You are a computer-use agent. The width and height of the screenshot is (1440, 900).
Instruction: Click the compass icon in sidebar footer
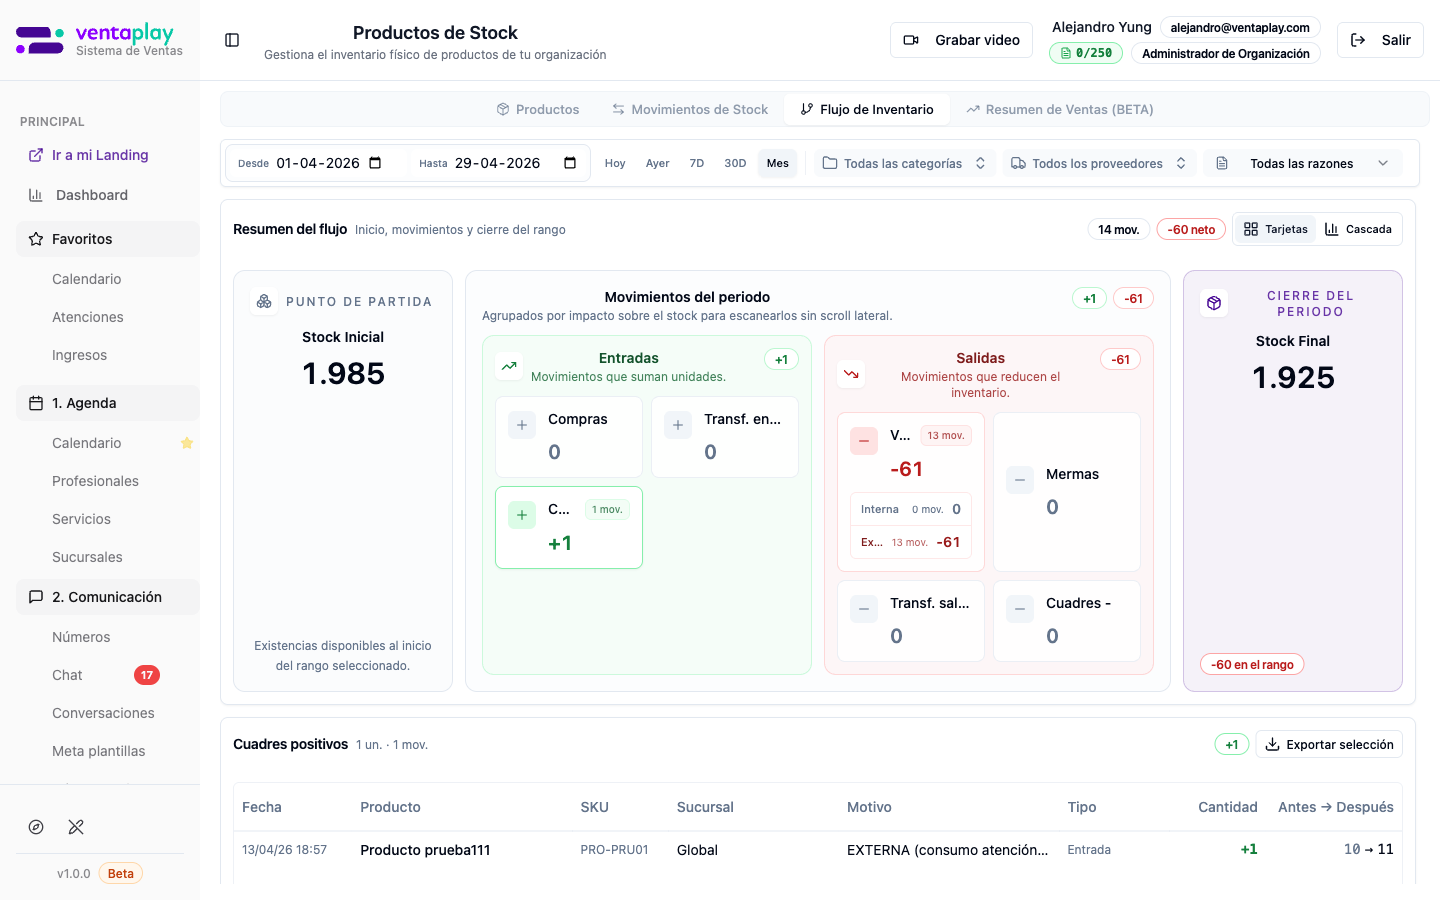pos(36,827)
